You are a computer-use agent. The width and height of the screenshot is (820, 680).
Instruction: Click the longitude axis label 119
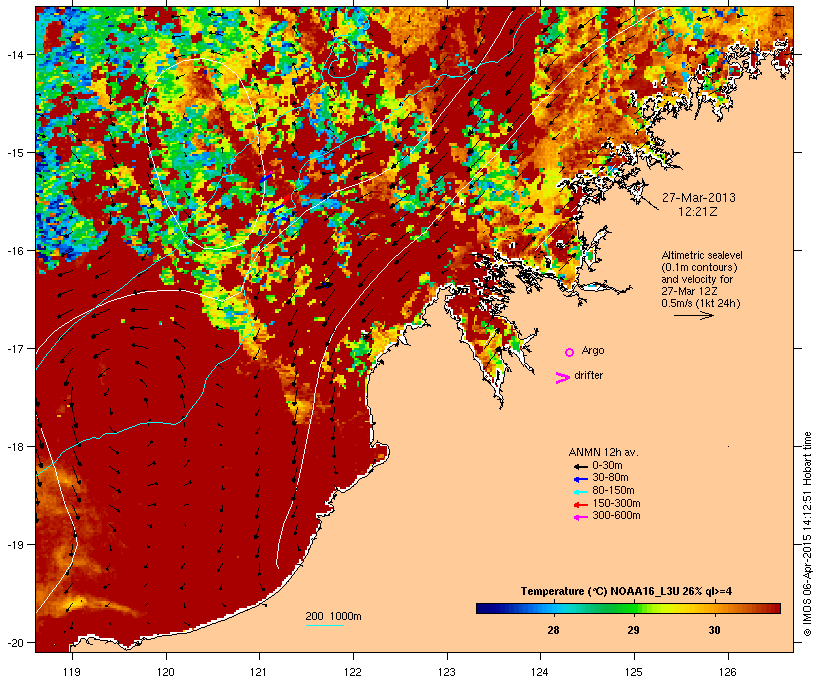click(72, 672)
